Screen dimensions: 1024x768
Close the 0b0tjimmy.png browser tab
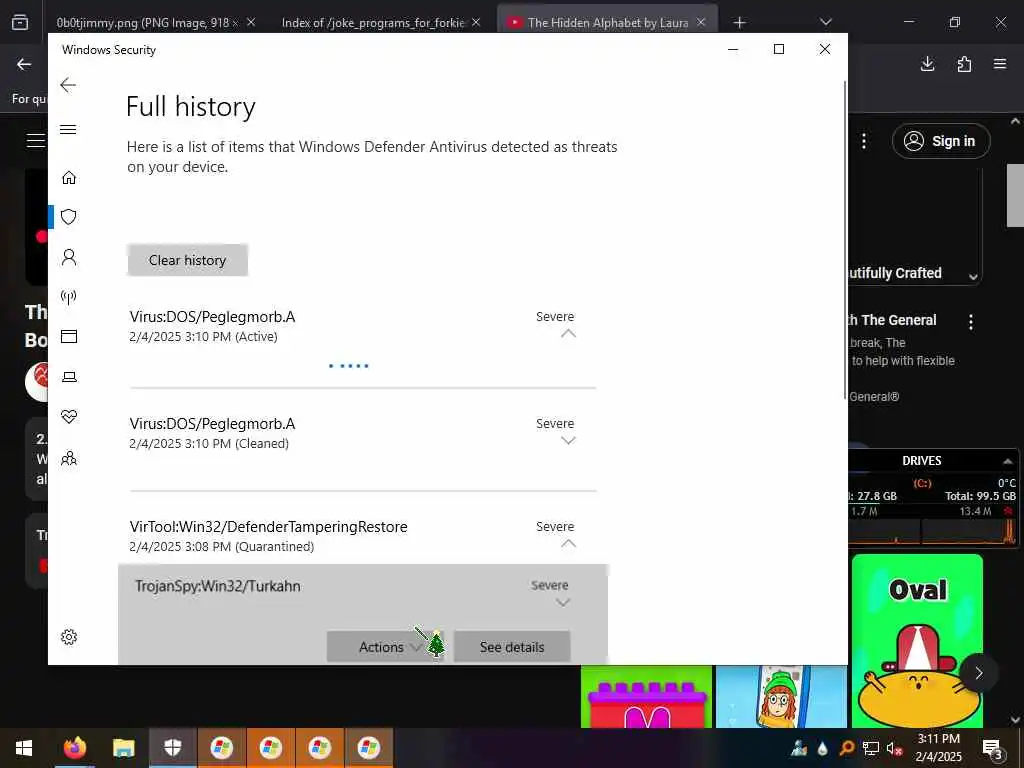[x=251, y=22]
